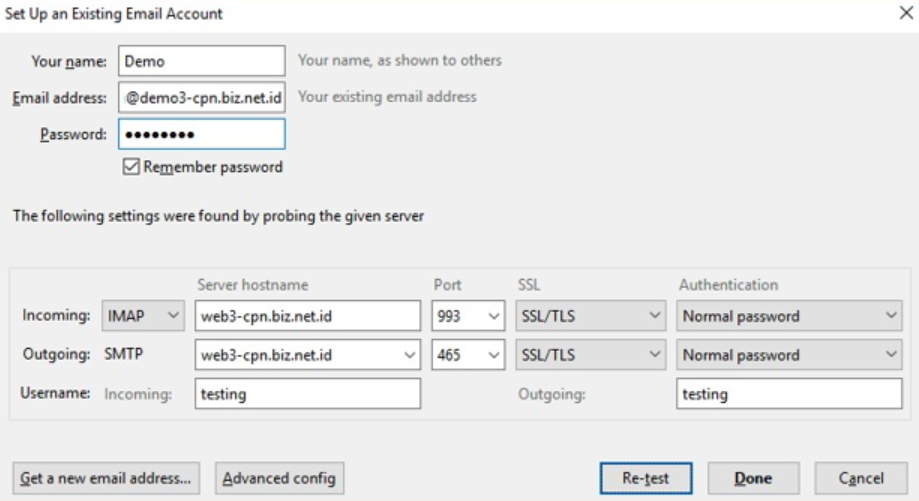
Task: Click the Email address input field
Action: (x=201, y=97)
